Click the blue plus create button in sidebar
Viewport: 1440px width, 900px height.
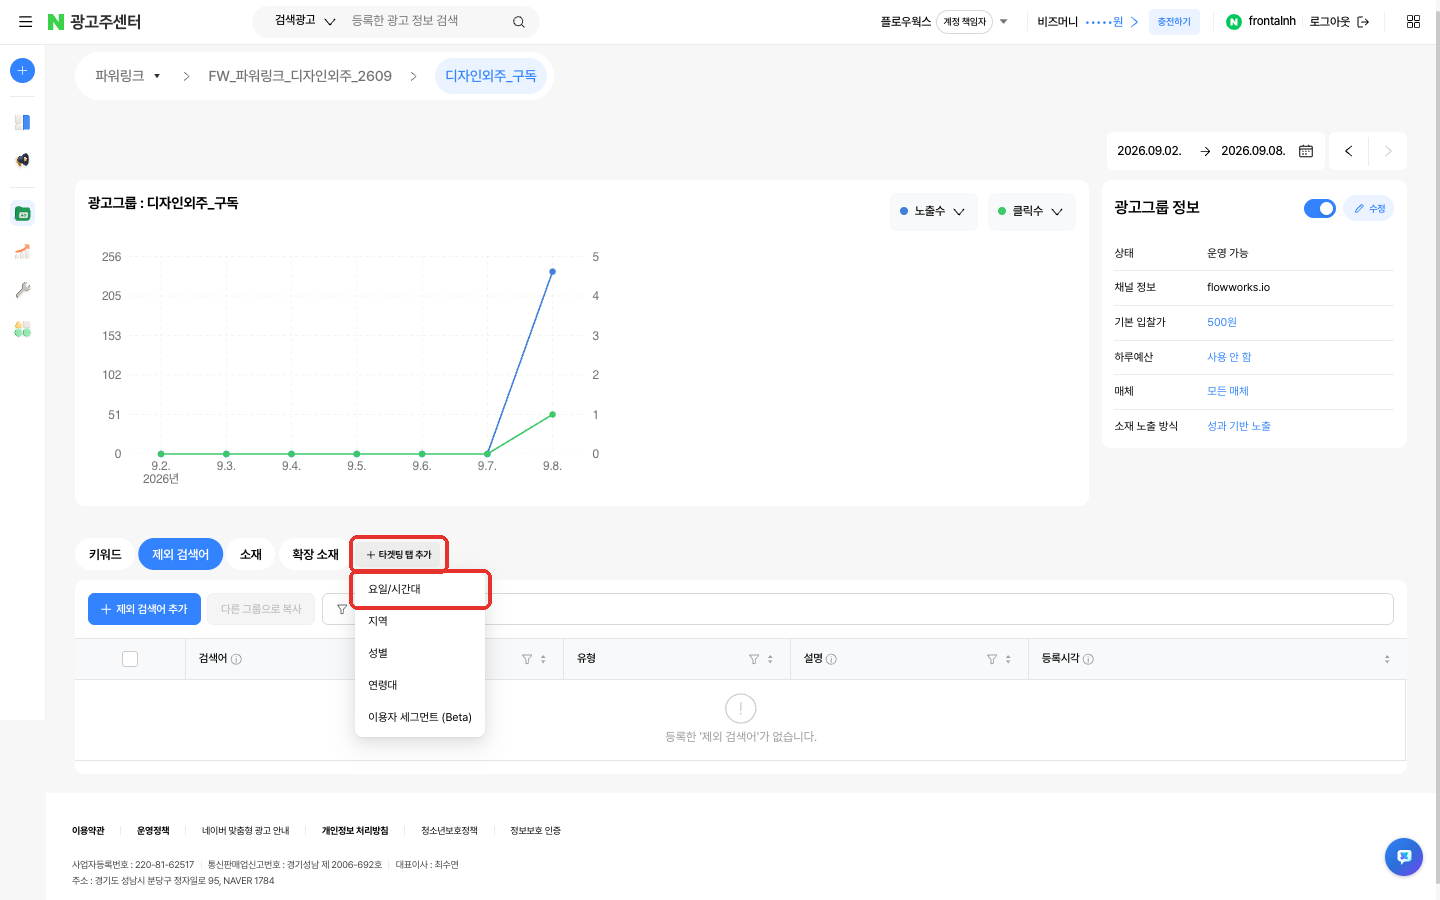point(22,70)
